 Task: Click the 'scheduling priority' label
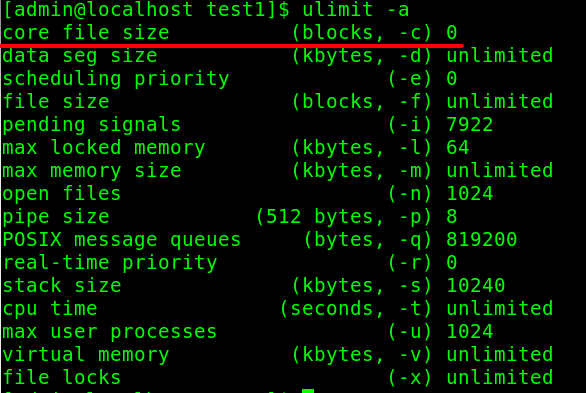pyautogui.click(x=116, y=79)
